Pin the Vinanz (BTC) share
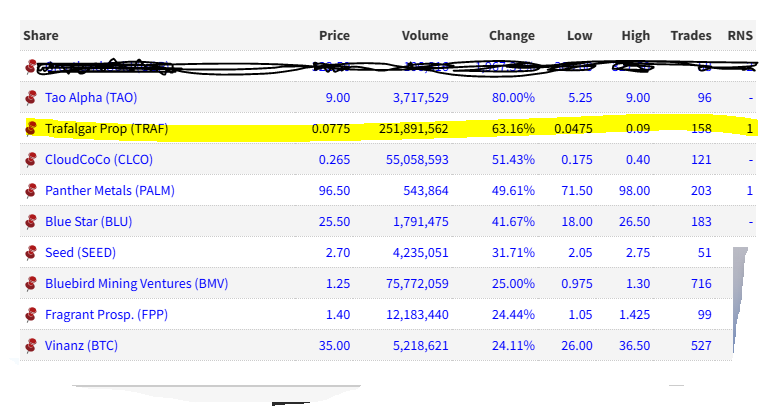This screenshot has width=772, height=407. [31, 345]
